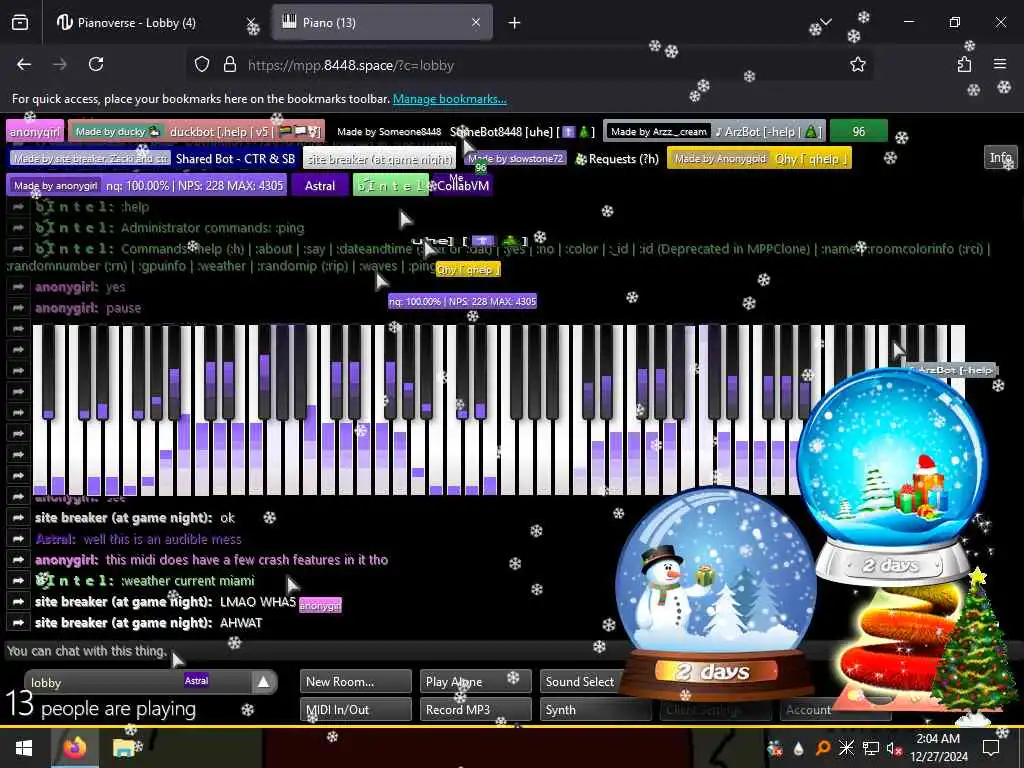Select the Shared Bot - CTR & SB tag
This screenshot has width=1024, height=768.
tap(153, 159)
